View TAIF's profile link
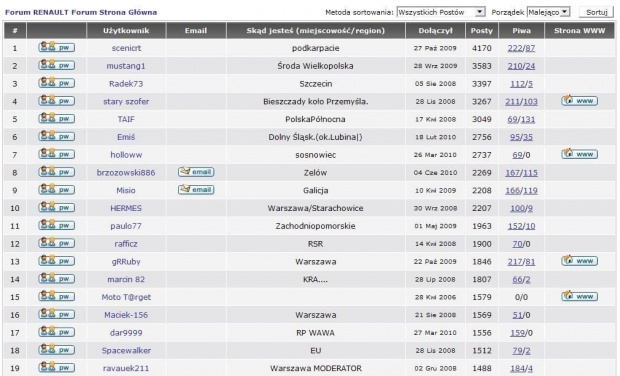The height and width of the screenshot is (376, 620). click(126, 119)
